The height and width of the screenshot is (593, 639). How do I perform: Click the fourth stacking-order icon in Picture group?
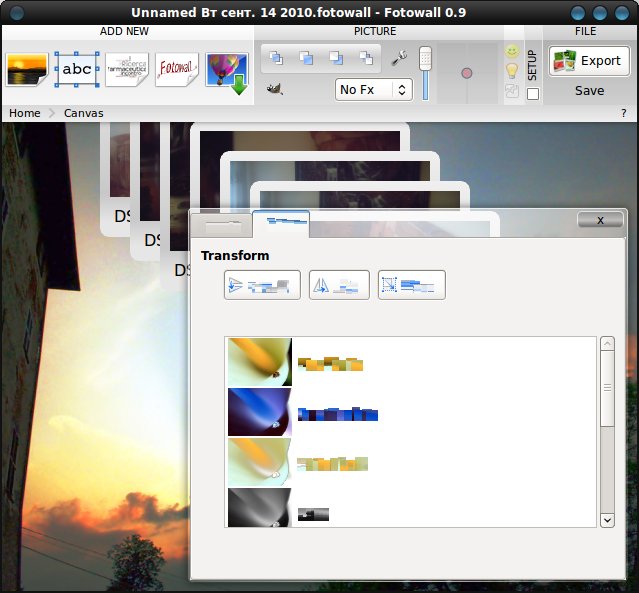(366, 58)
